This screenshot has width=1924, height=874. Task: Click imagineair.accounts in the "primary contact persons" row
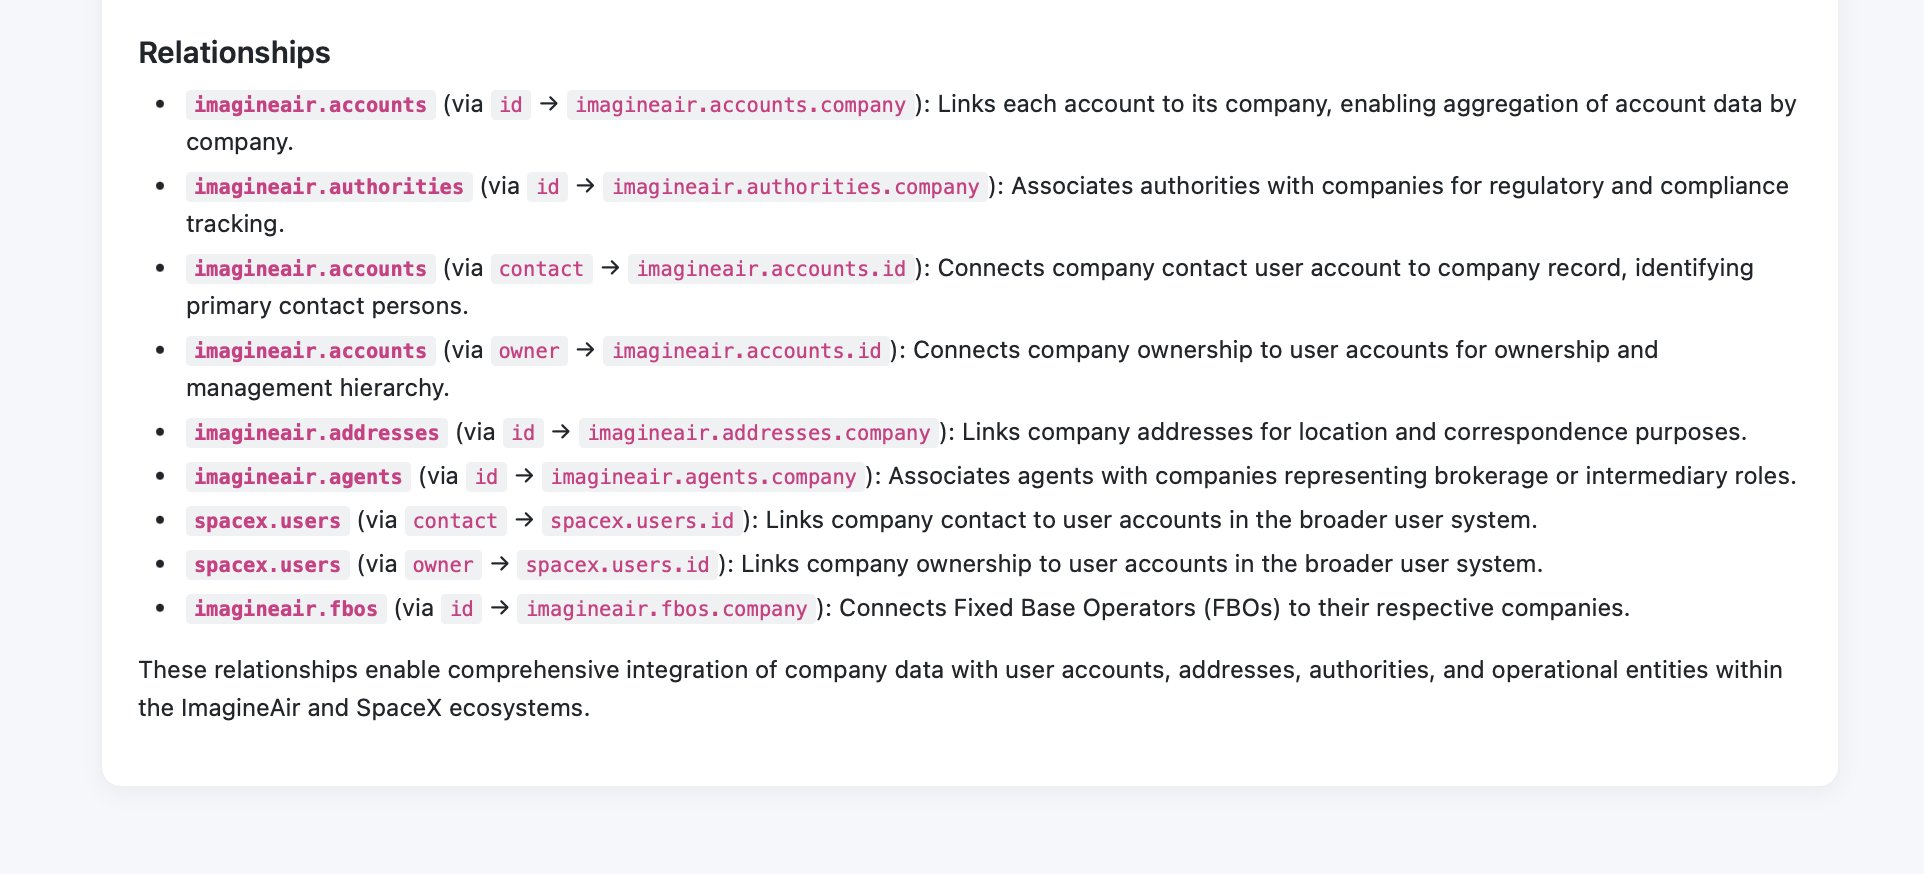pyautogui.click(x=310, y=269)
